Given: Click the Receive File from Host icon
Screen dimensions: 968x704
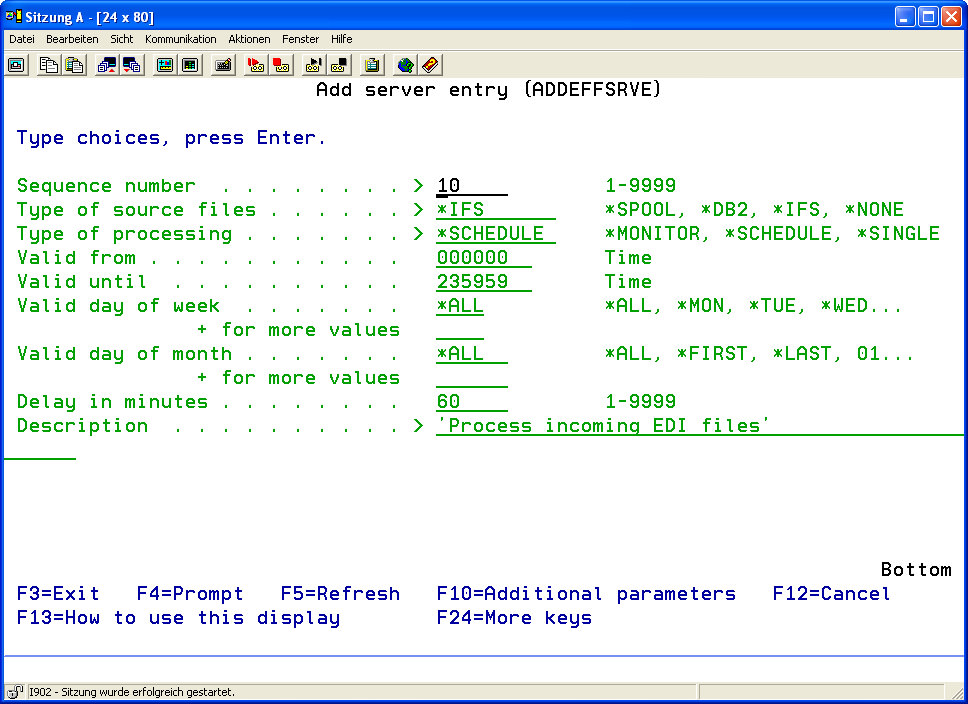Looking at the screenshot, I should 132,65.
